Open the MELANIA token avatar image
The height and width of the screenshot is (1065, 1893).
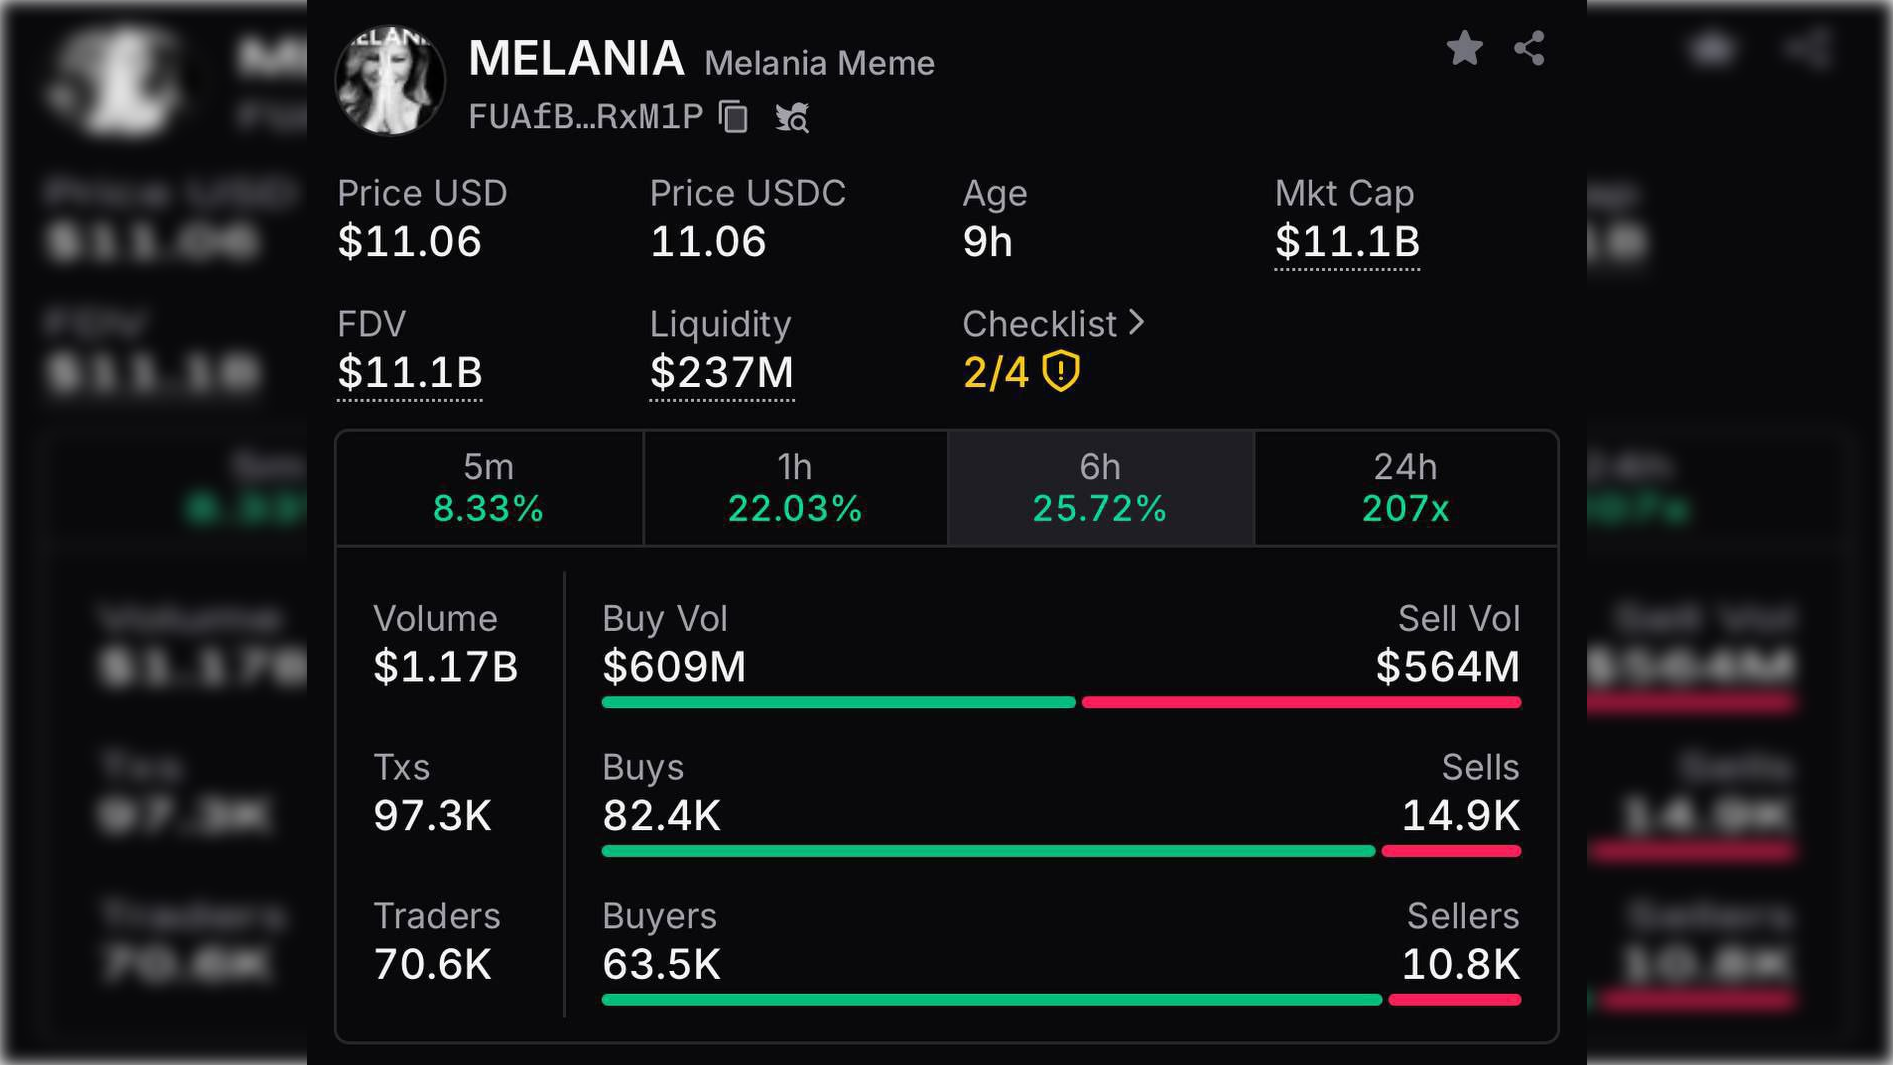(x=390, y=80)
